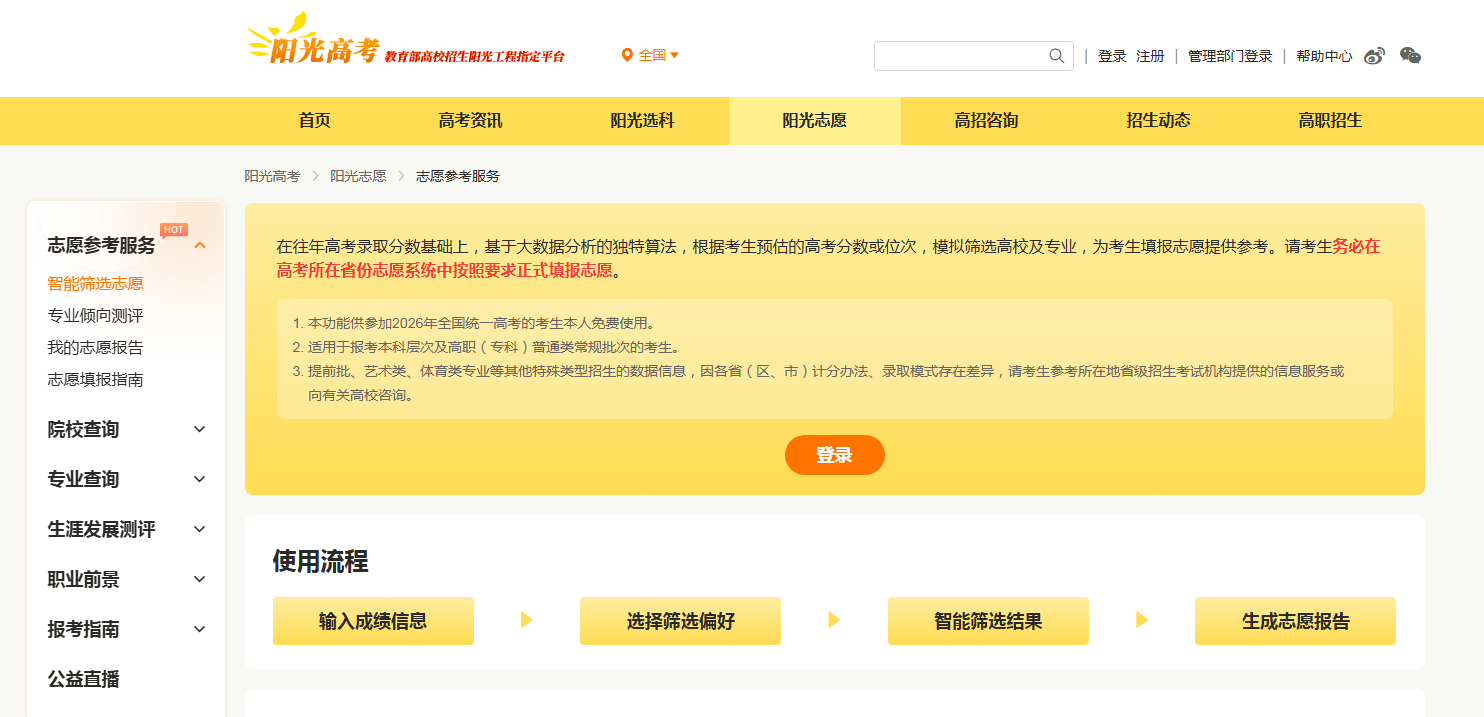Expand the 报考指南 section chevron

tap(200, 629)
